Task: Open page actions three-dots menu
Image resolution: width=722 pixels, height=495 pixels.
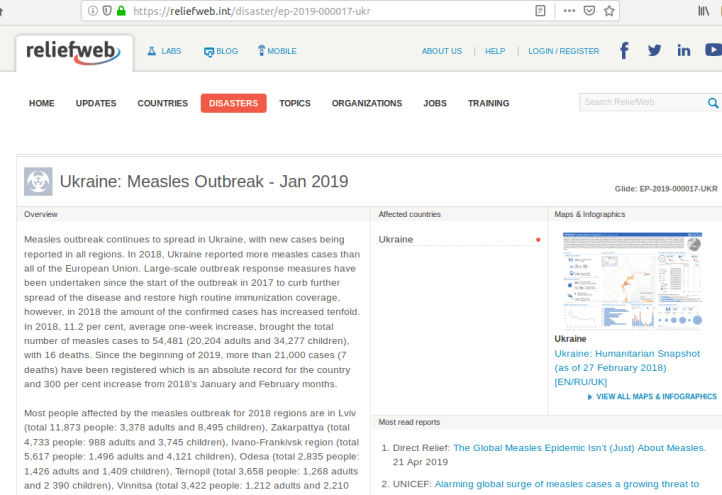Action: tap(569, 11)
